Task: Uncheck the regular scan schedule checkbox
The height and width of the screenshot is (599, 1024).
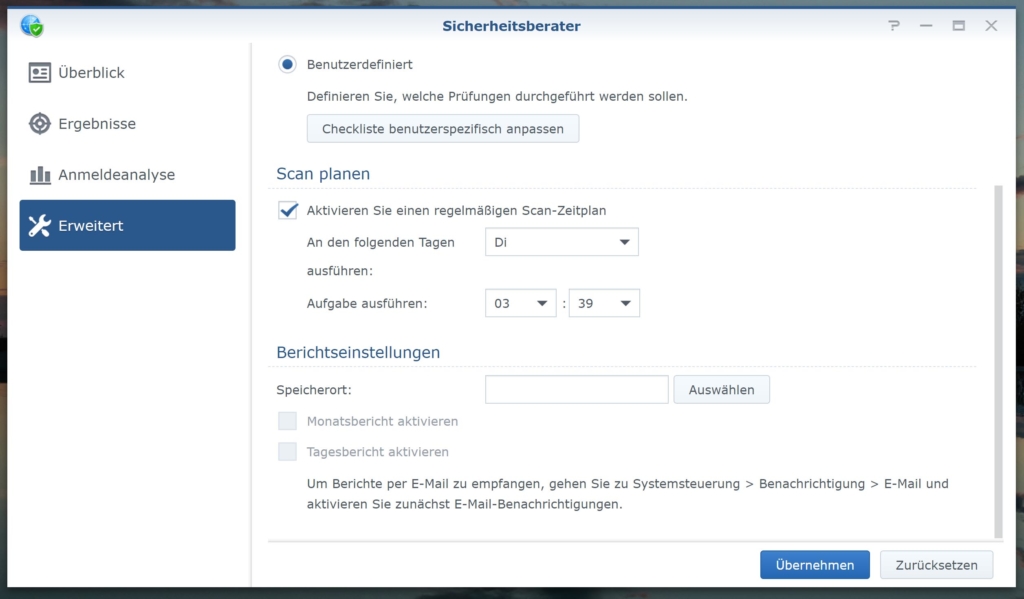Action: coord(288,210)
